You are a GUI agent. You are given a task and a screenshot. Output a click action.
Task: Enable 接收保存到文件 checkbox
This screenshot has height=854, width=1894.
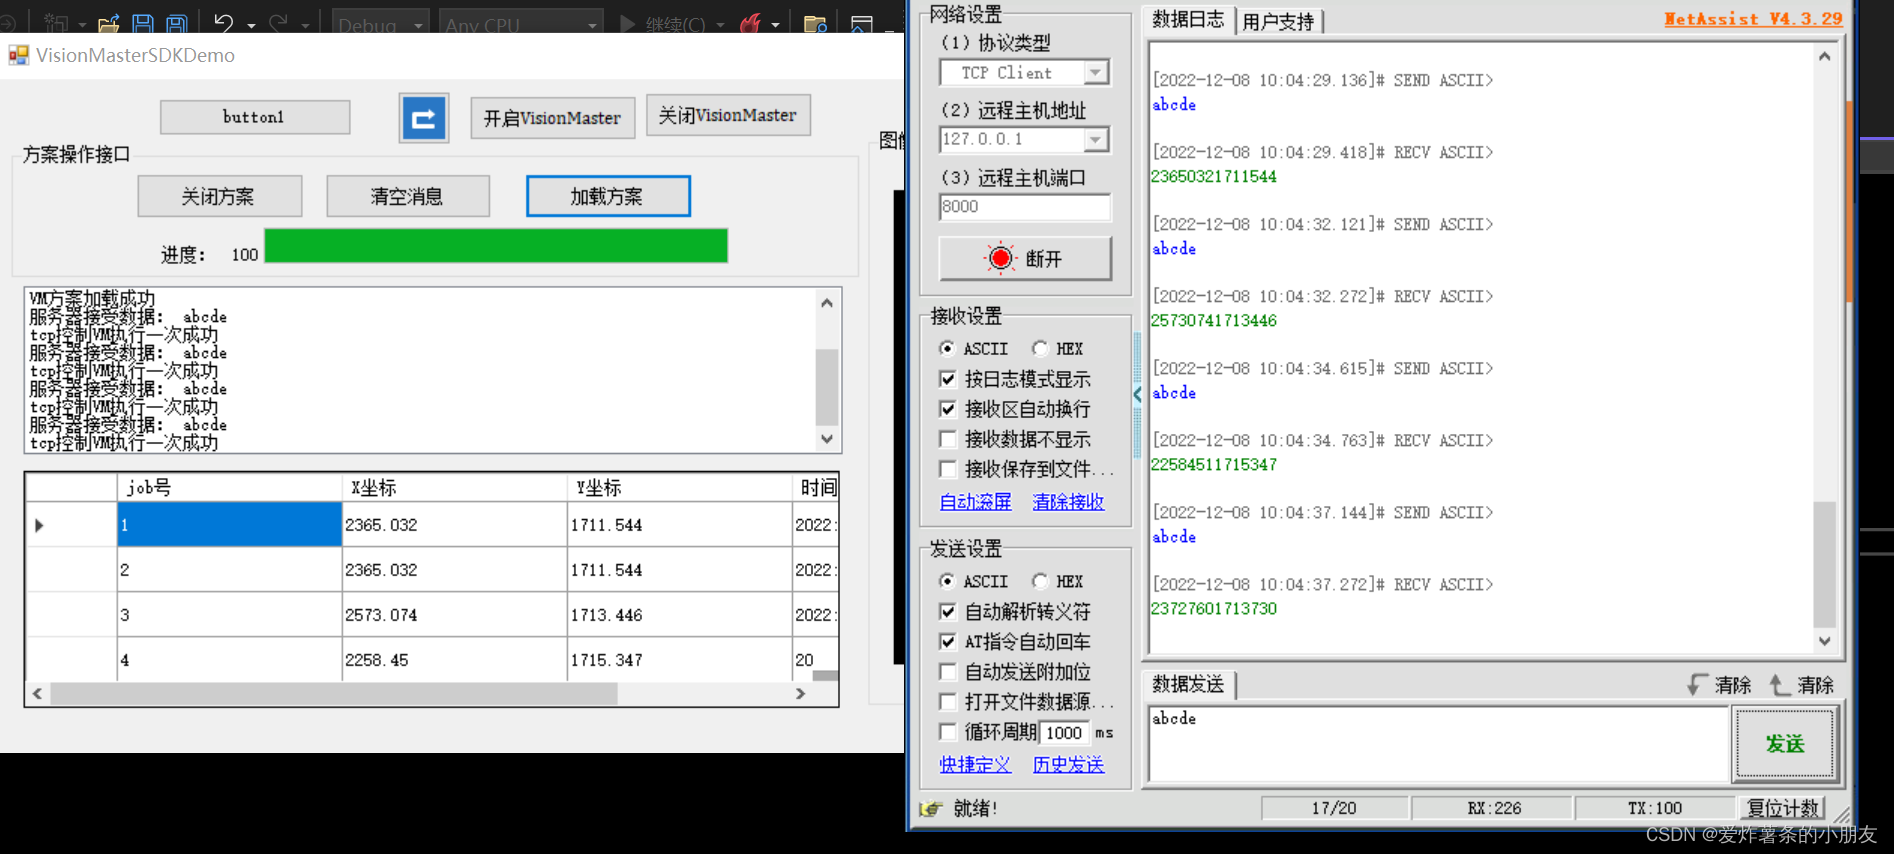click(948, 469)
